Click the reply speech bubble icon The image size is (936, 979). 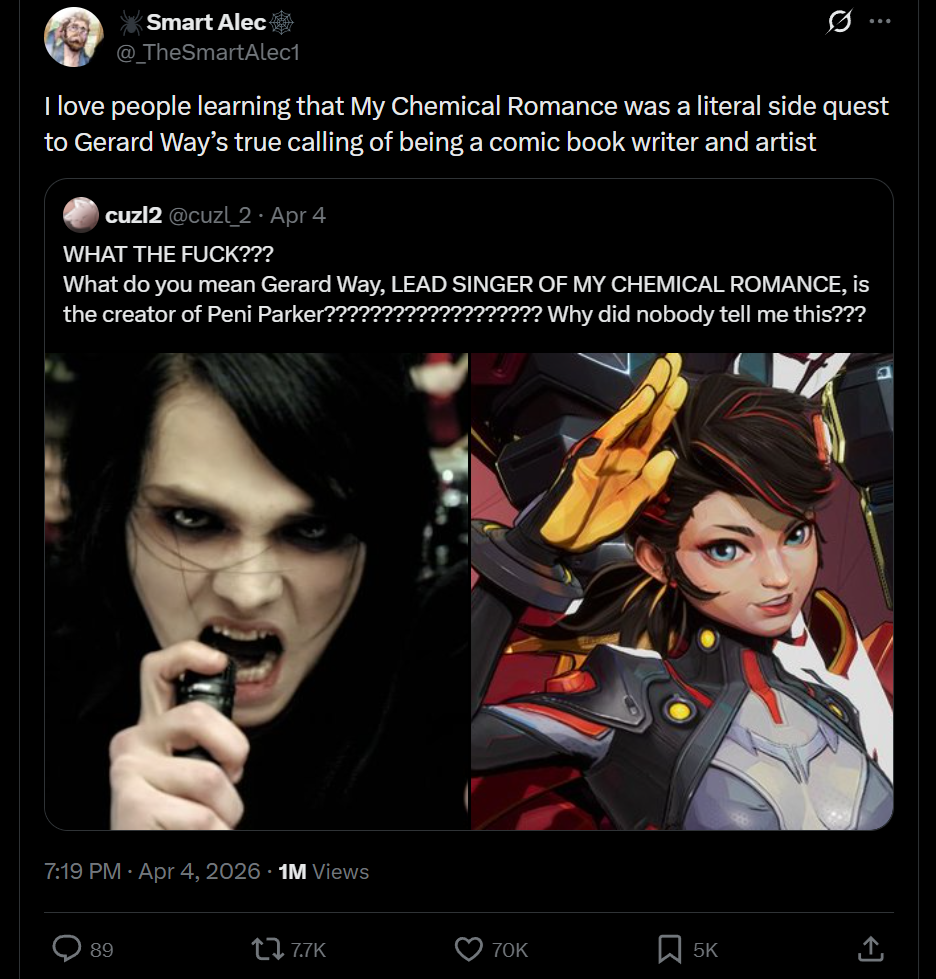coord(66,948)
